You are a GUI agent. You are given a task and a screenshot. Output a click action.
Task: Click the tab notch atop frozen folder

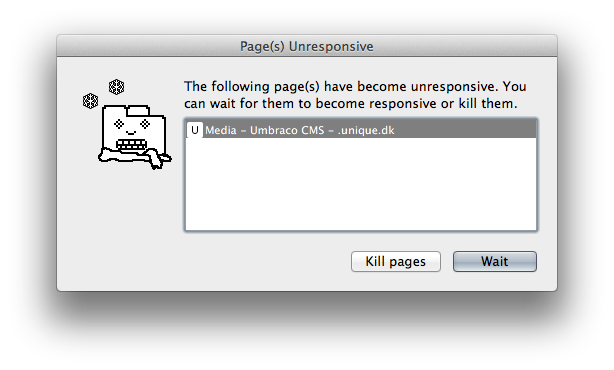click(x=138, y=110)
